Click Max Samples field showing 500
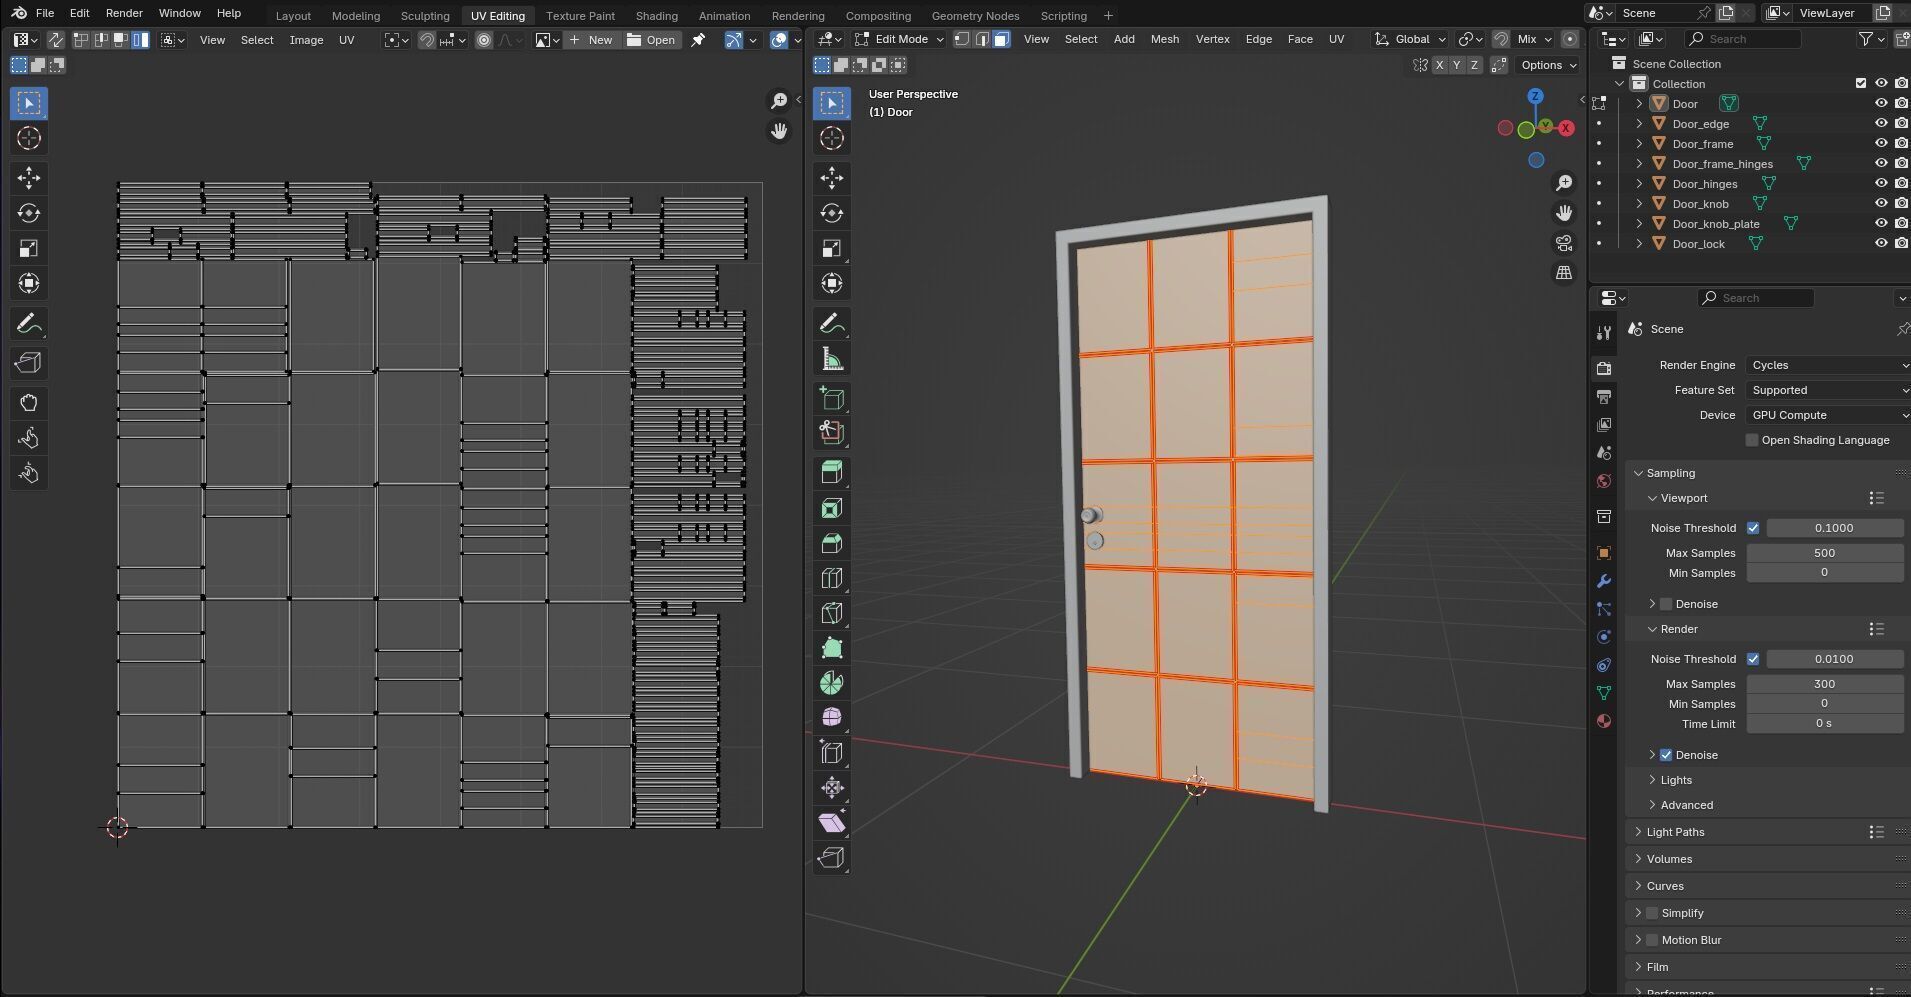1911x997 pixels. [1824, 553]
